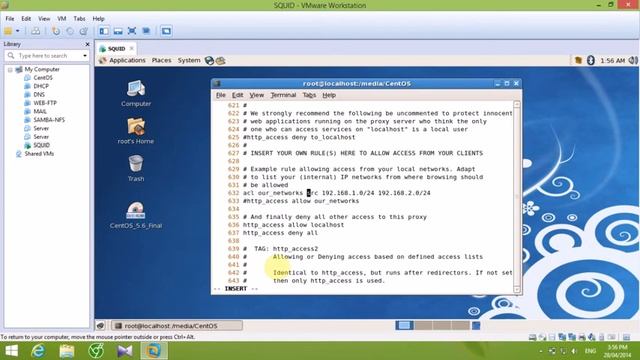The width and height of the screenshot is (640, 360).
Task: Open the VMware Help menu
Action: pos(98,19)
